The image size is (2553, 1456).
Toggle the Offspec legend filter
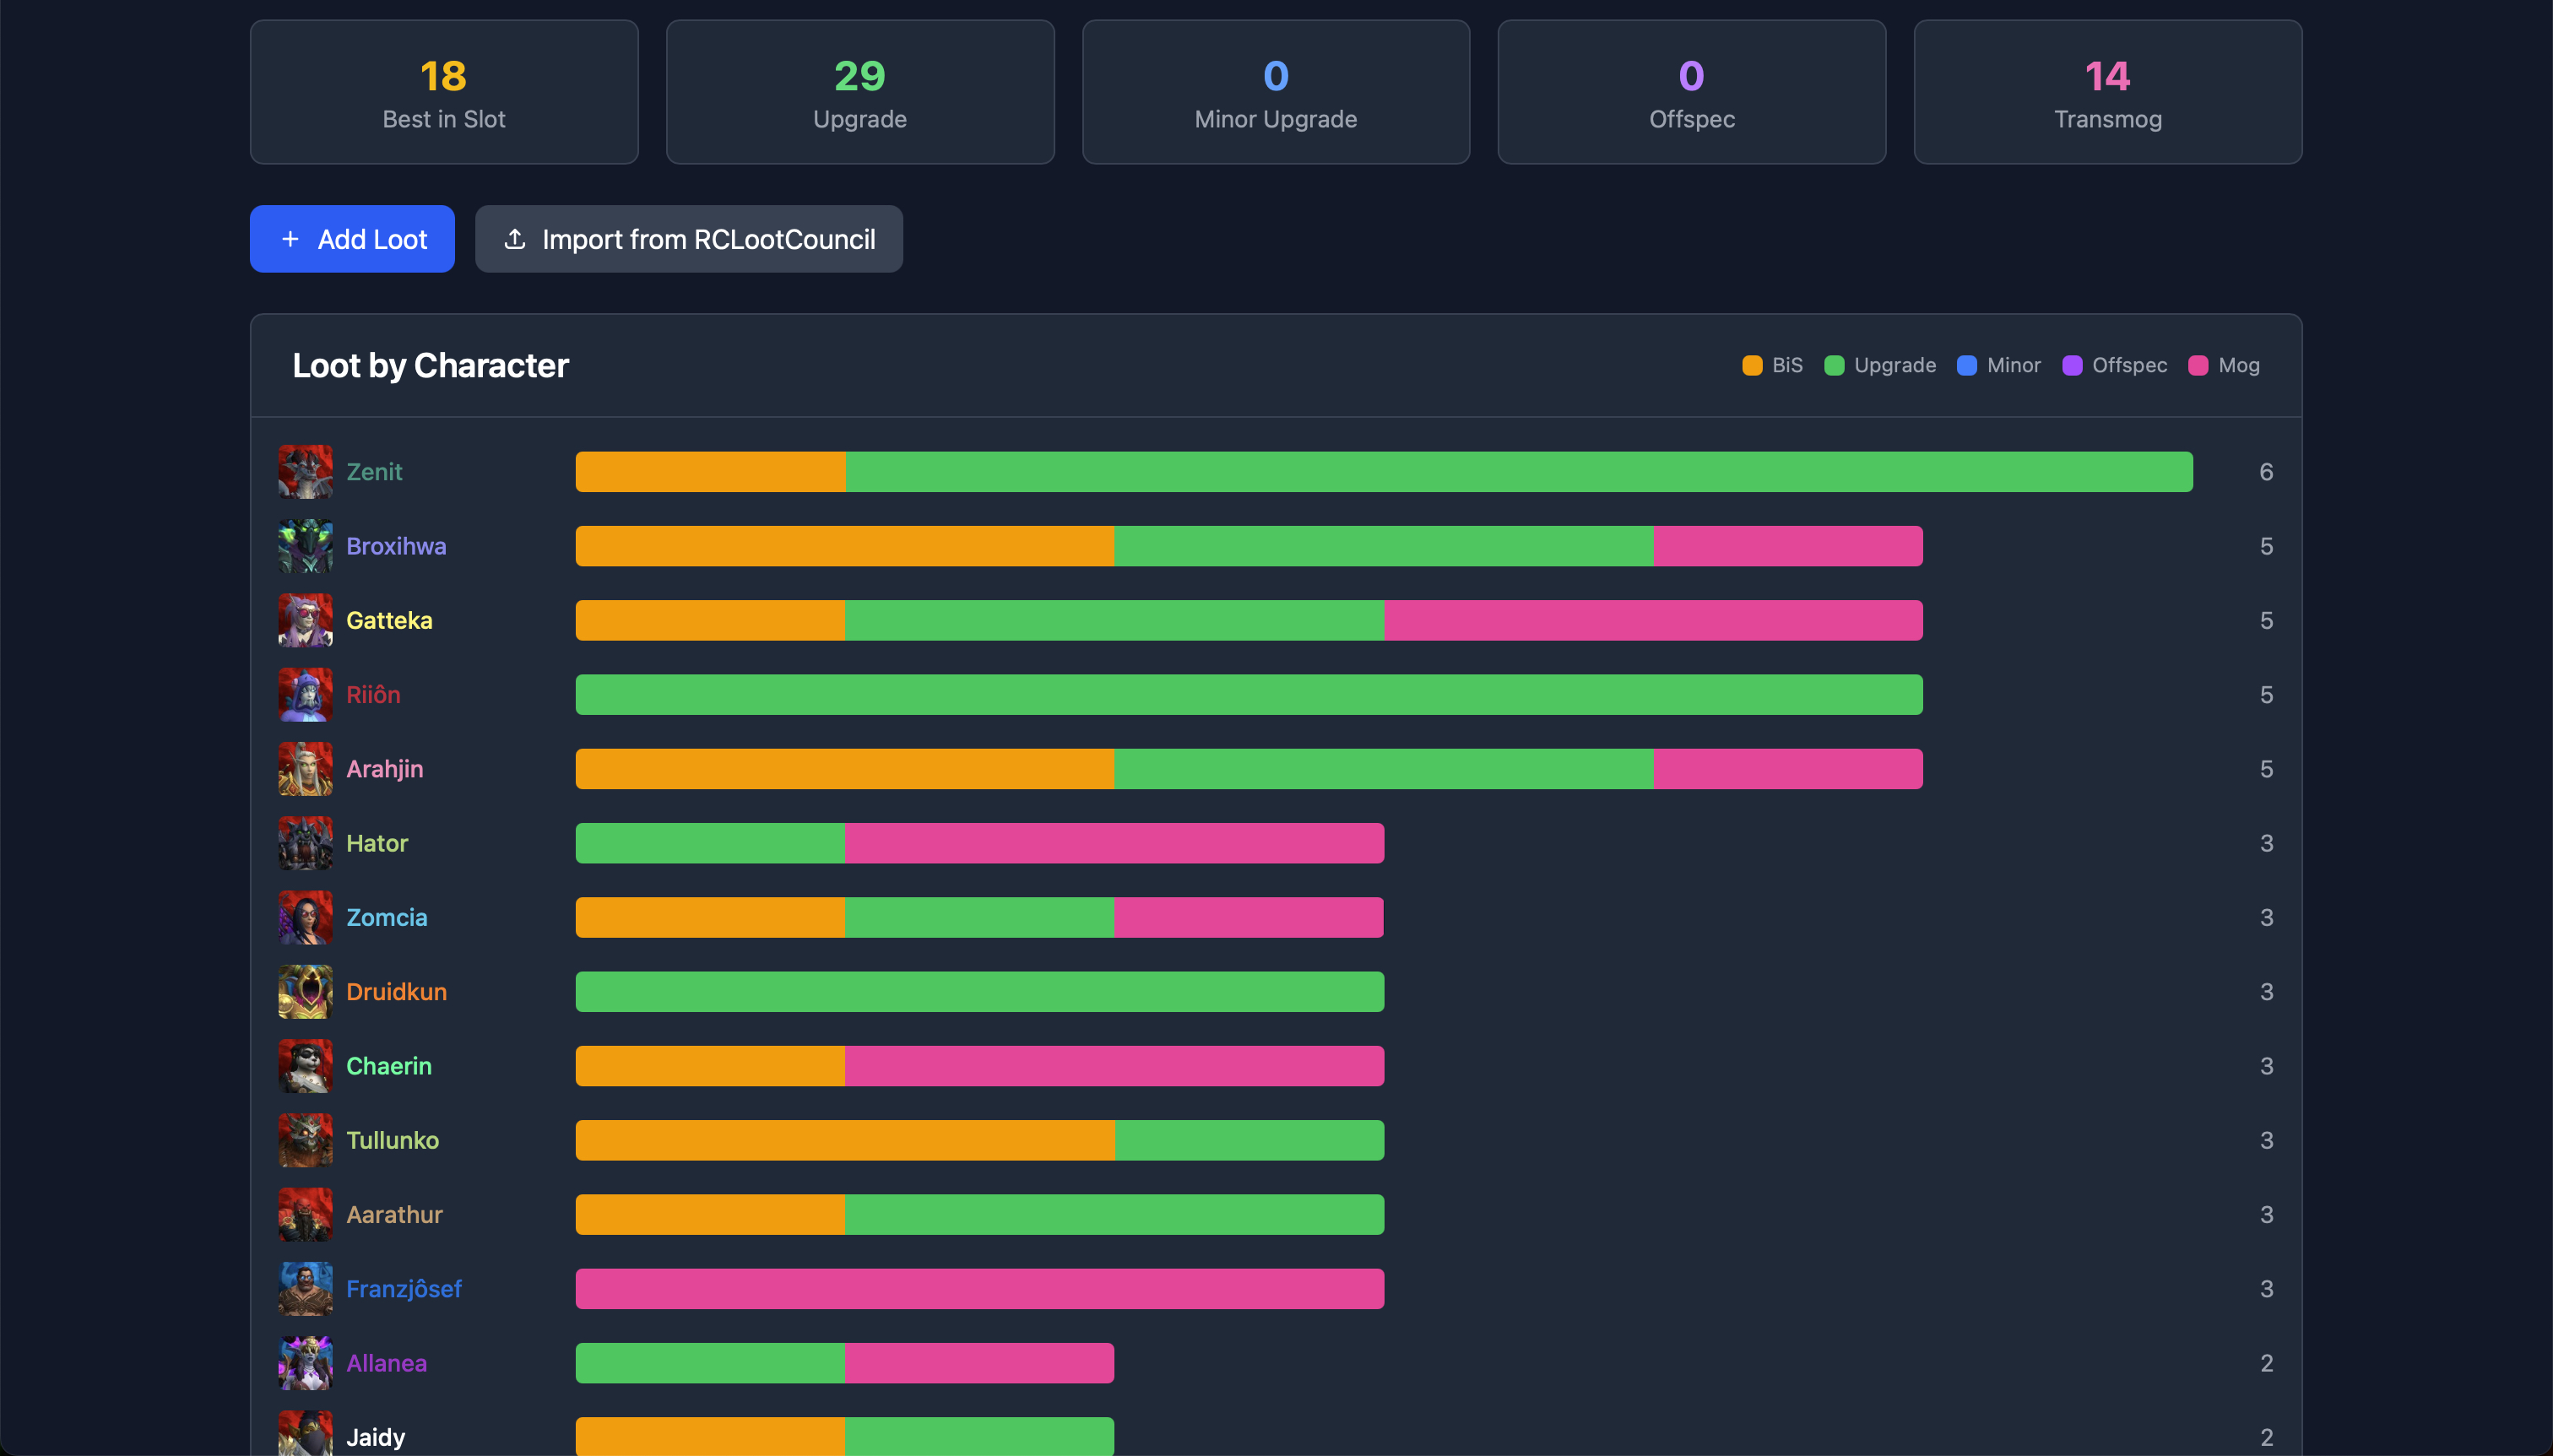click(x=2114, y=365)
